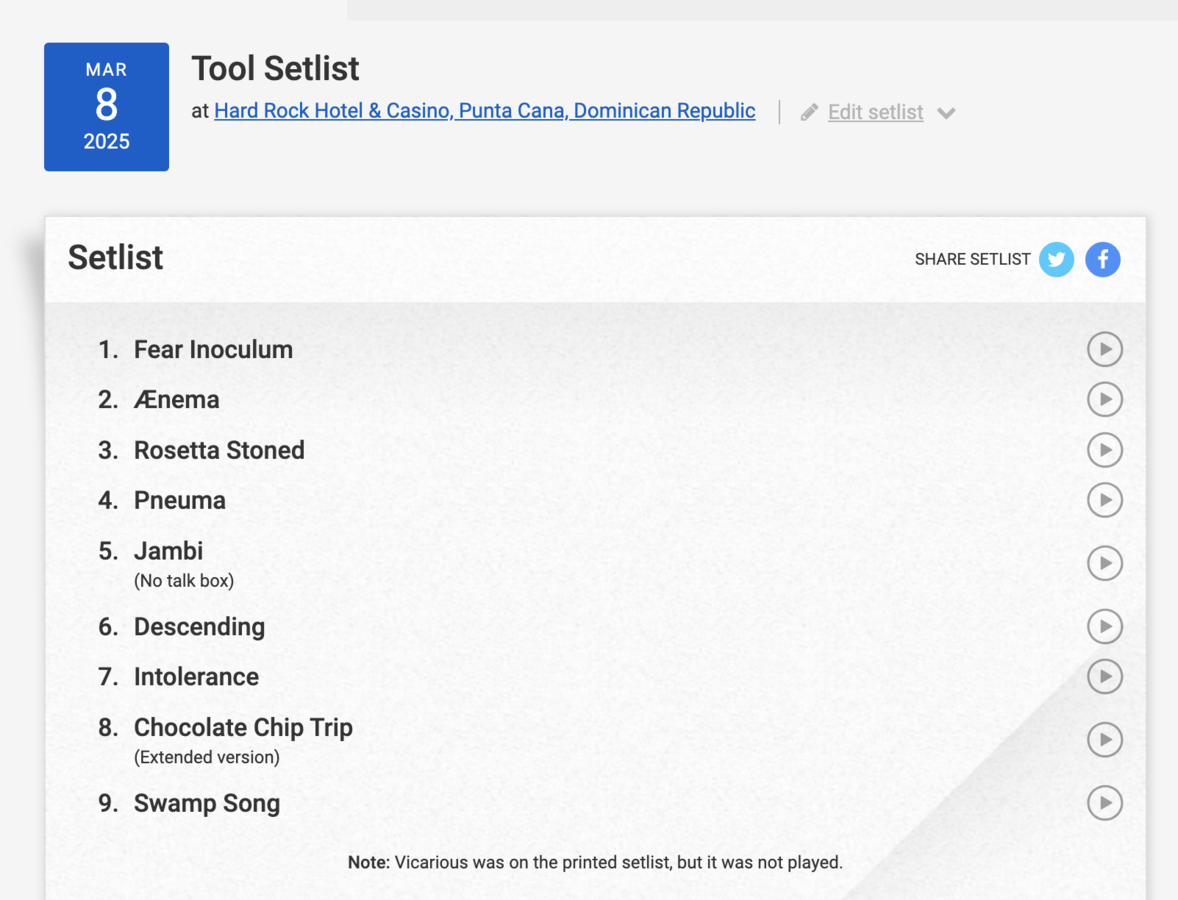Share the setlist on Twitter
The image size is (1178, 900).
click(x=1056, y=259)
